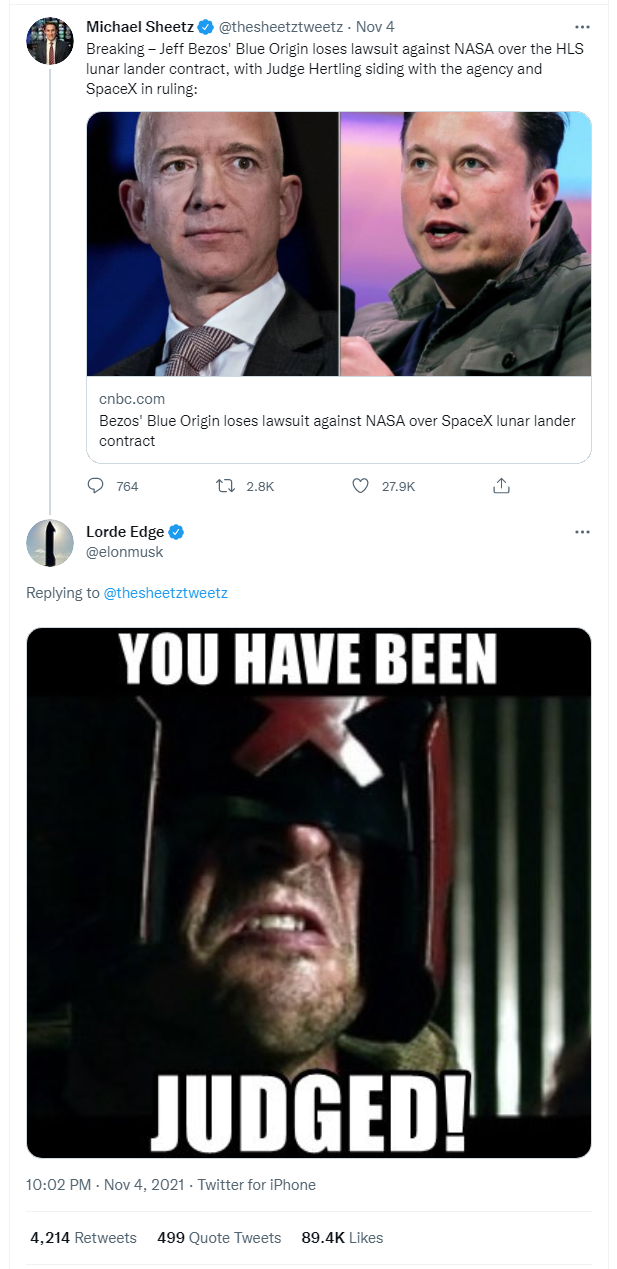
Task: Open more options on Lorde Edge's tweet
Action: pos(582,532)
